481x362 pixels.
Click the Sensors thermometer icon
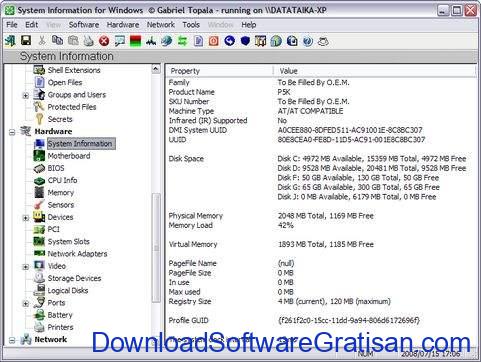coord(39,205)
